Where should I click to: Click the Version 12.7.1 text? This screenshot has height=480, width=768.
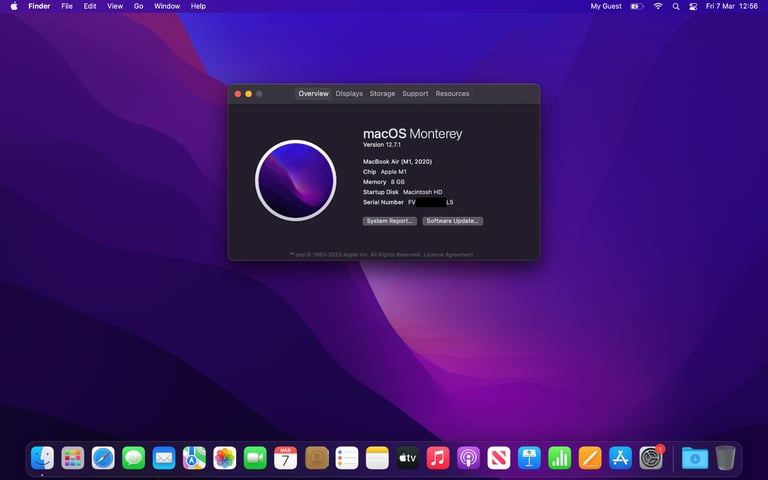pyautogui.click(x=382, y=145)
